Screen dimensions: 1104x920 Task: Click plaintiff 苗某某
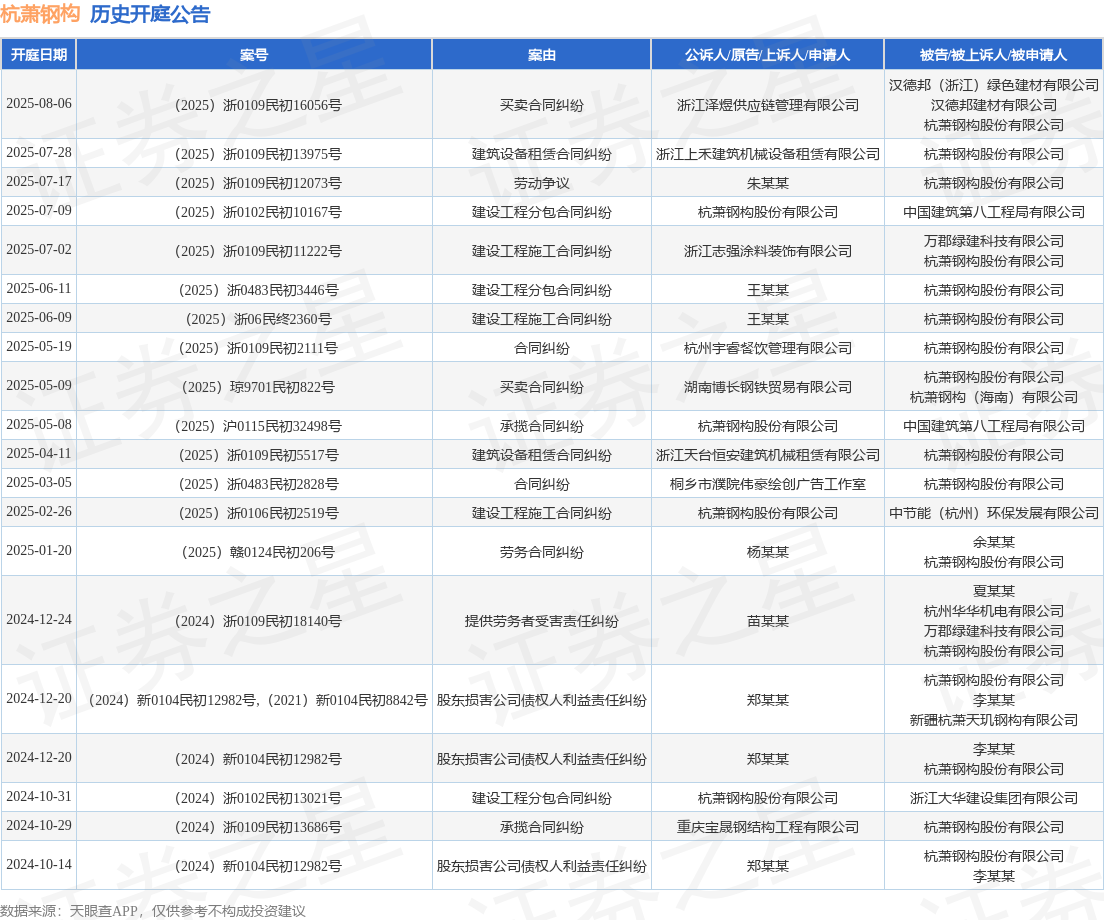pos(767,621)
